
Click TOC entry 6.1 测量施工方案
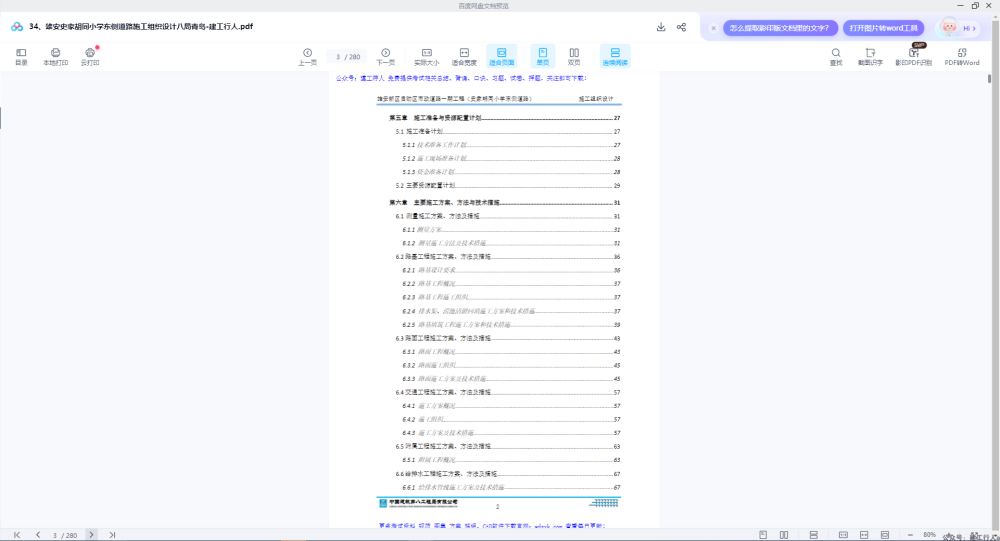click(x=508, y=216)
